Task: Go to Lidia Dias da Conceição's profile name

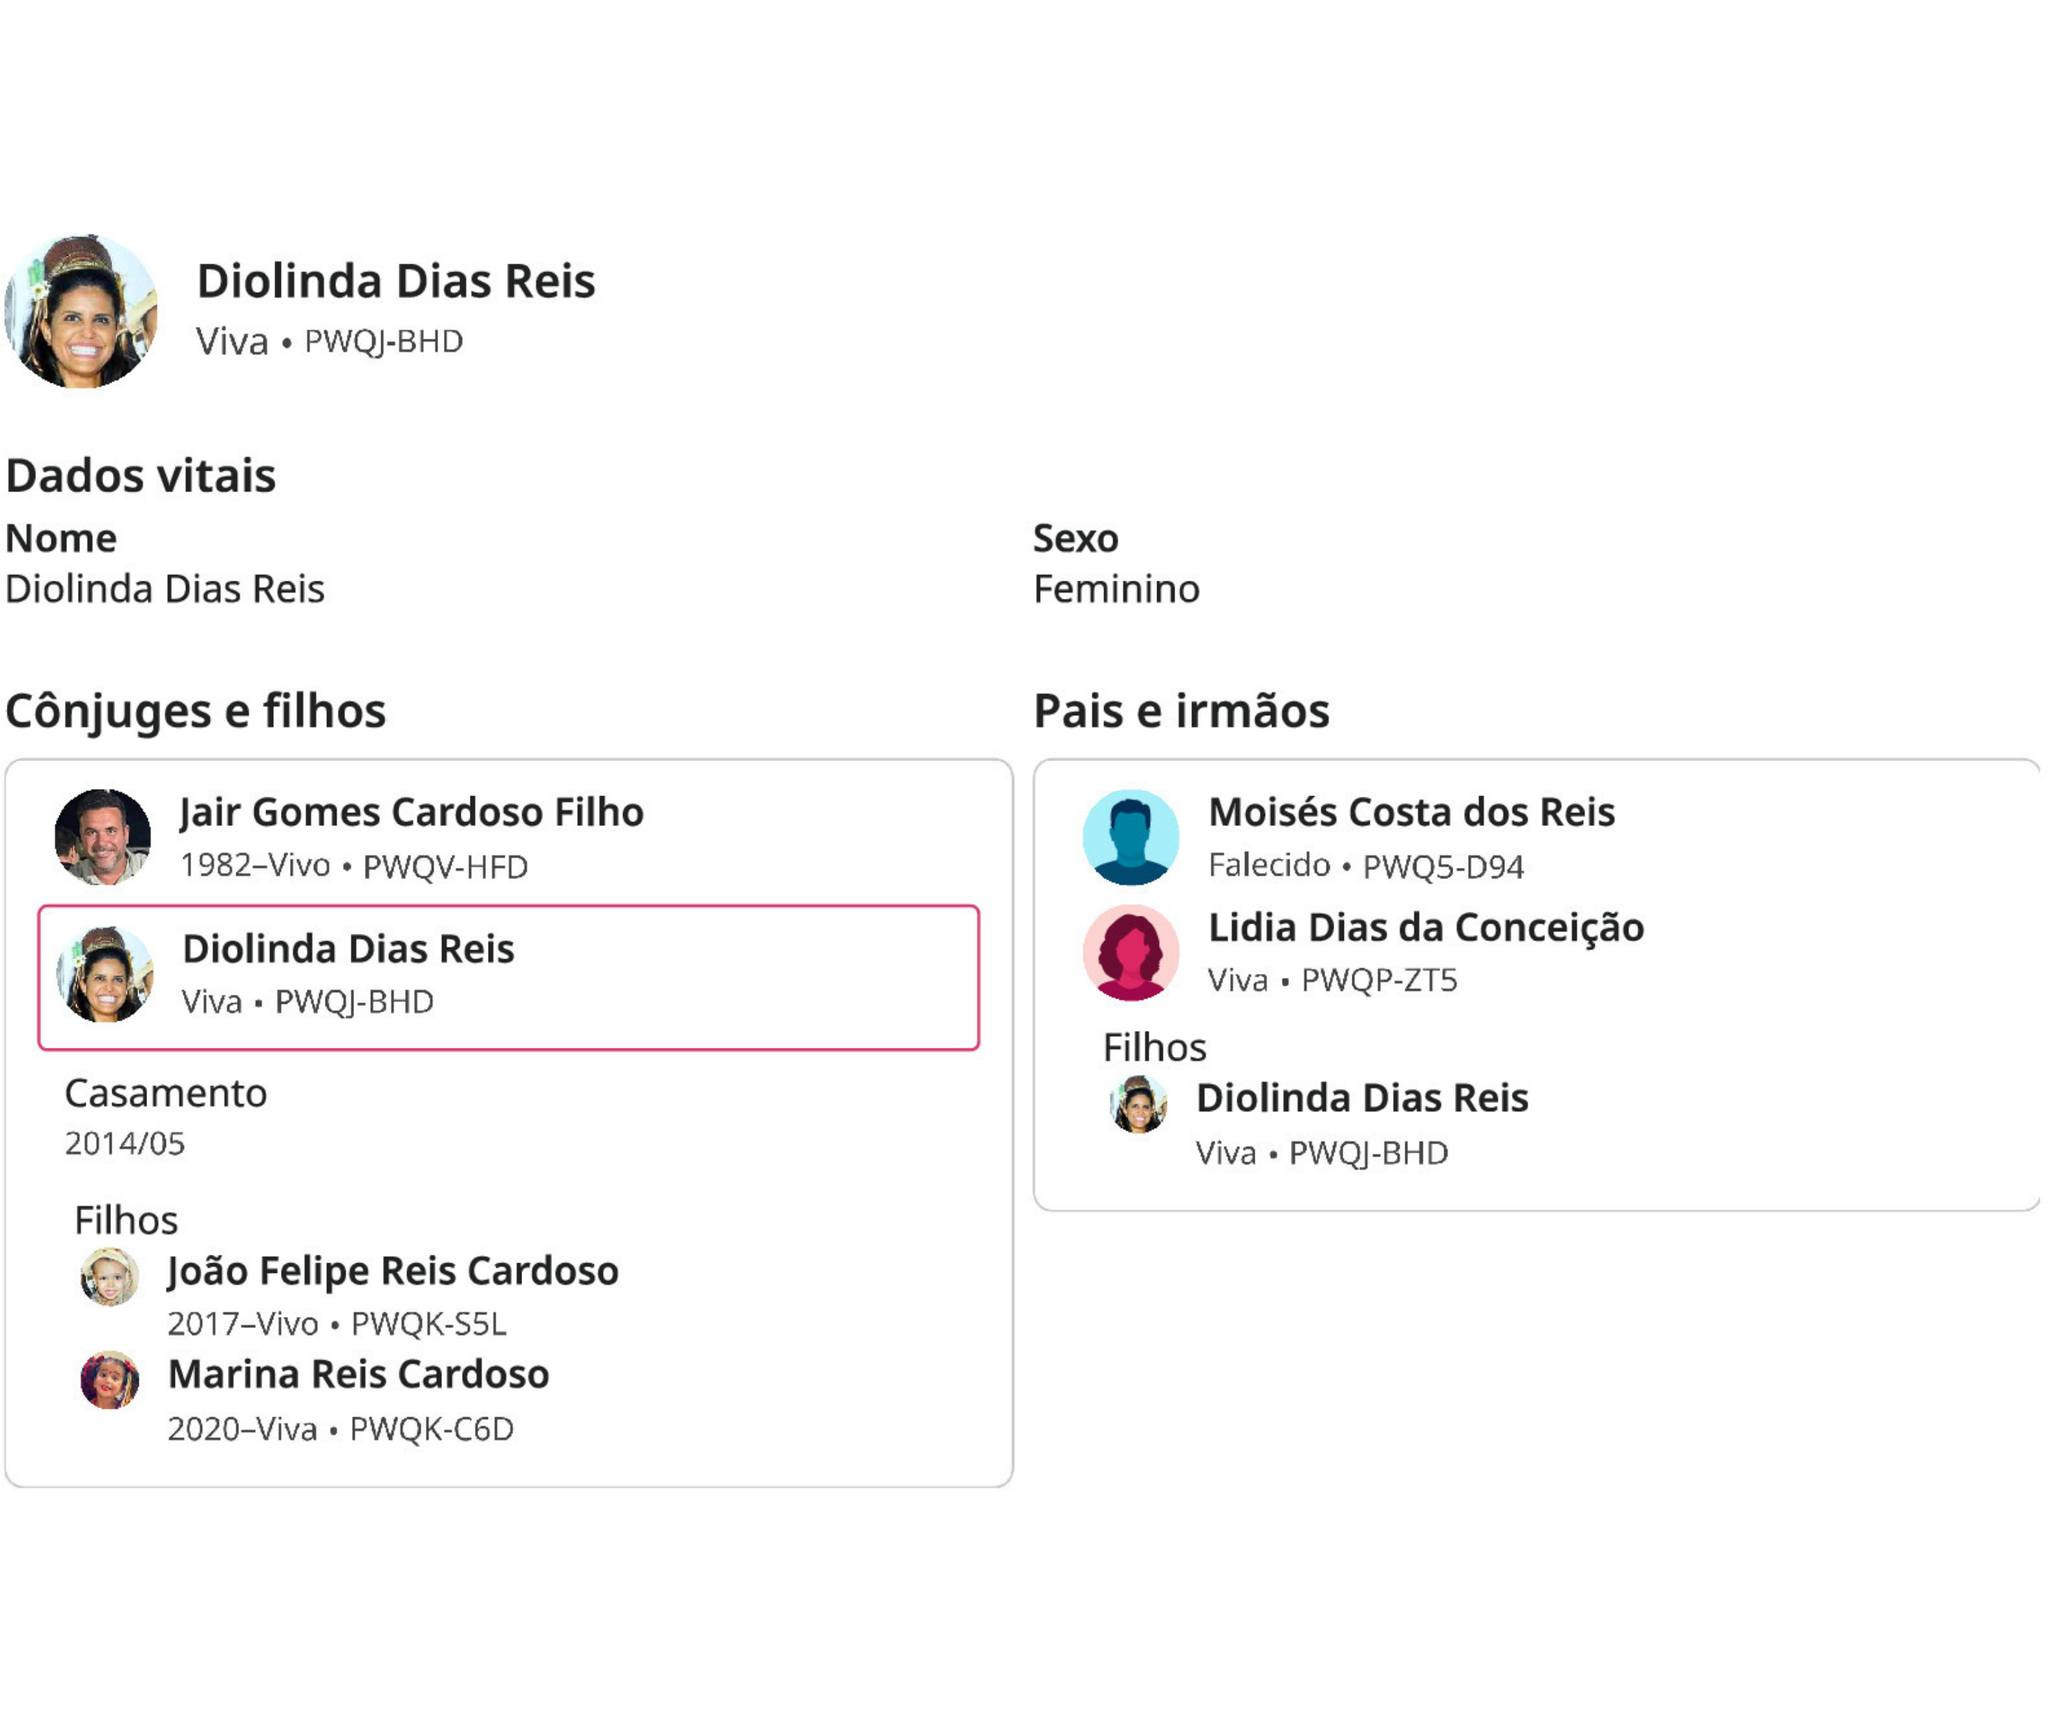Action: tap(1425, 927)
